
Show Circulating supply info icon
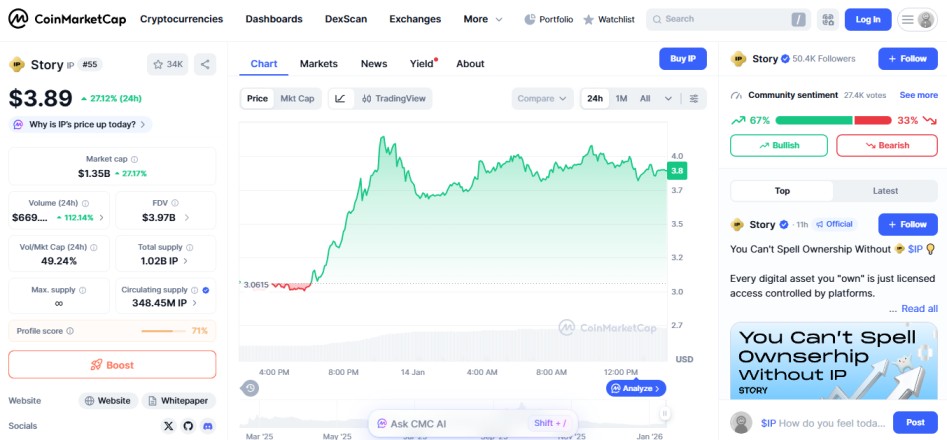point(196,290)
